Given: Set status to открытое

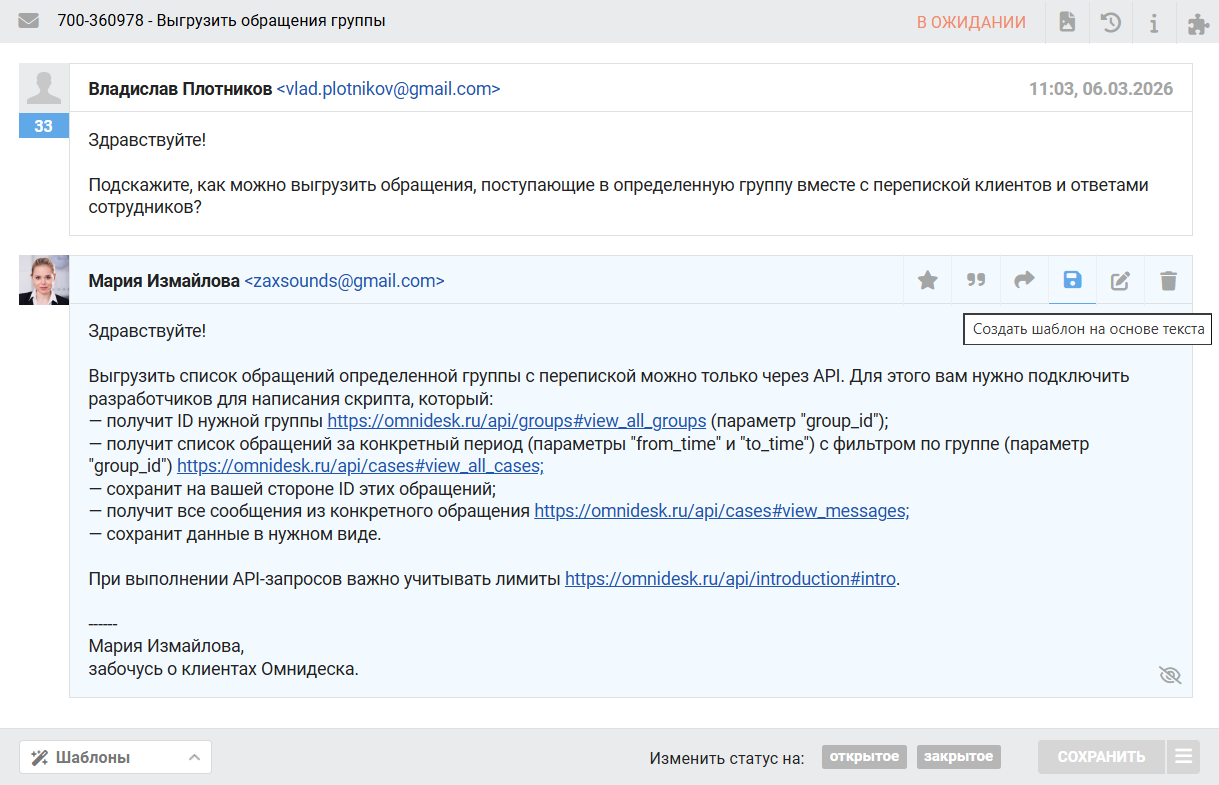Looking at the screenshot, I should (x=864, y=757).
